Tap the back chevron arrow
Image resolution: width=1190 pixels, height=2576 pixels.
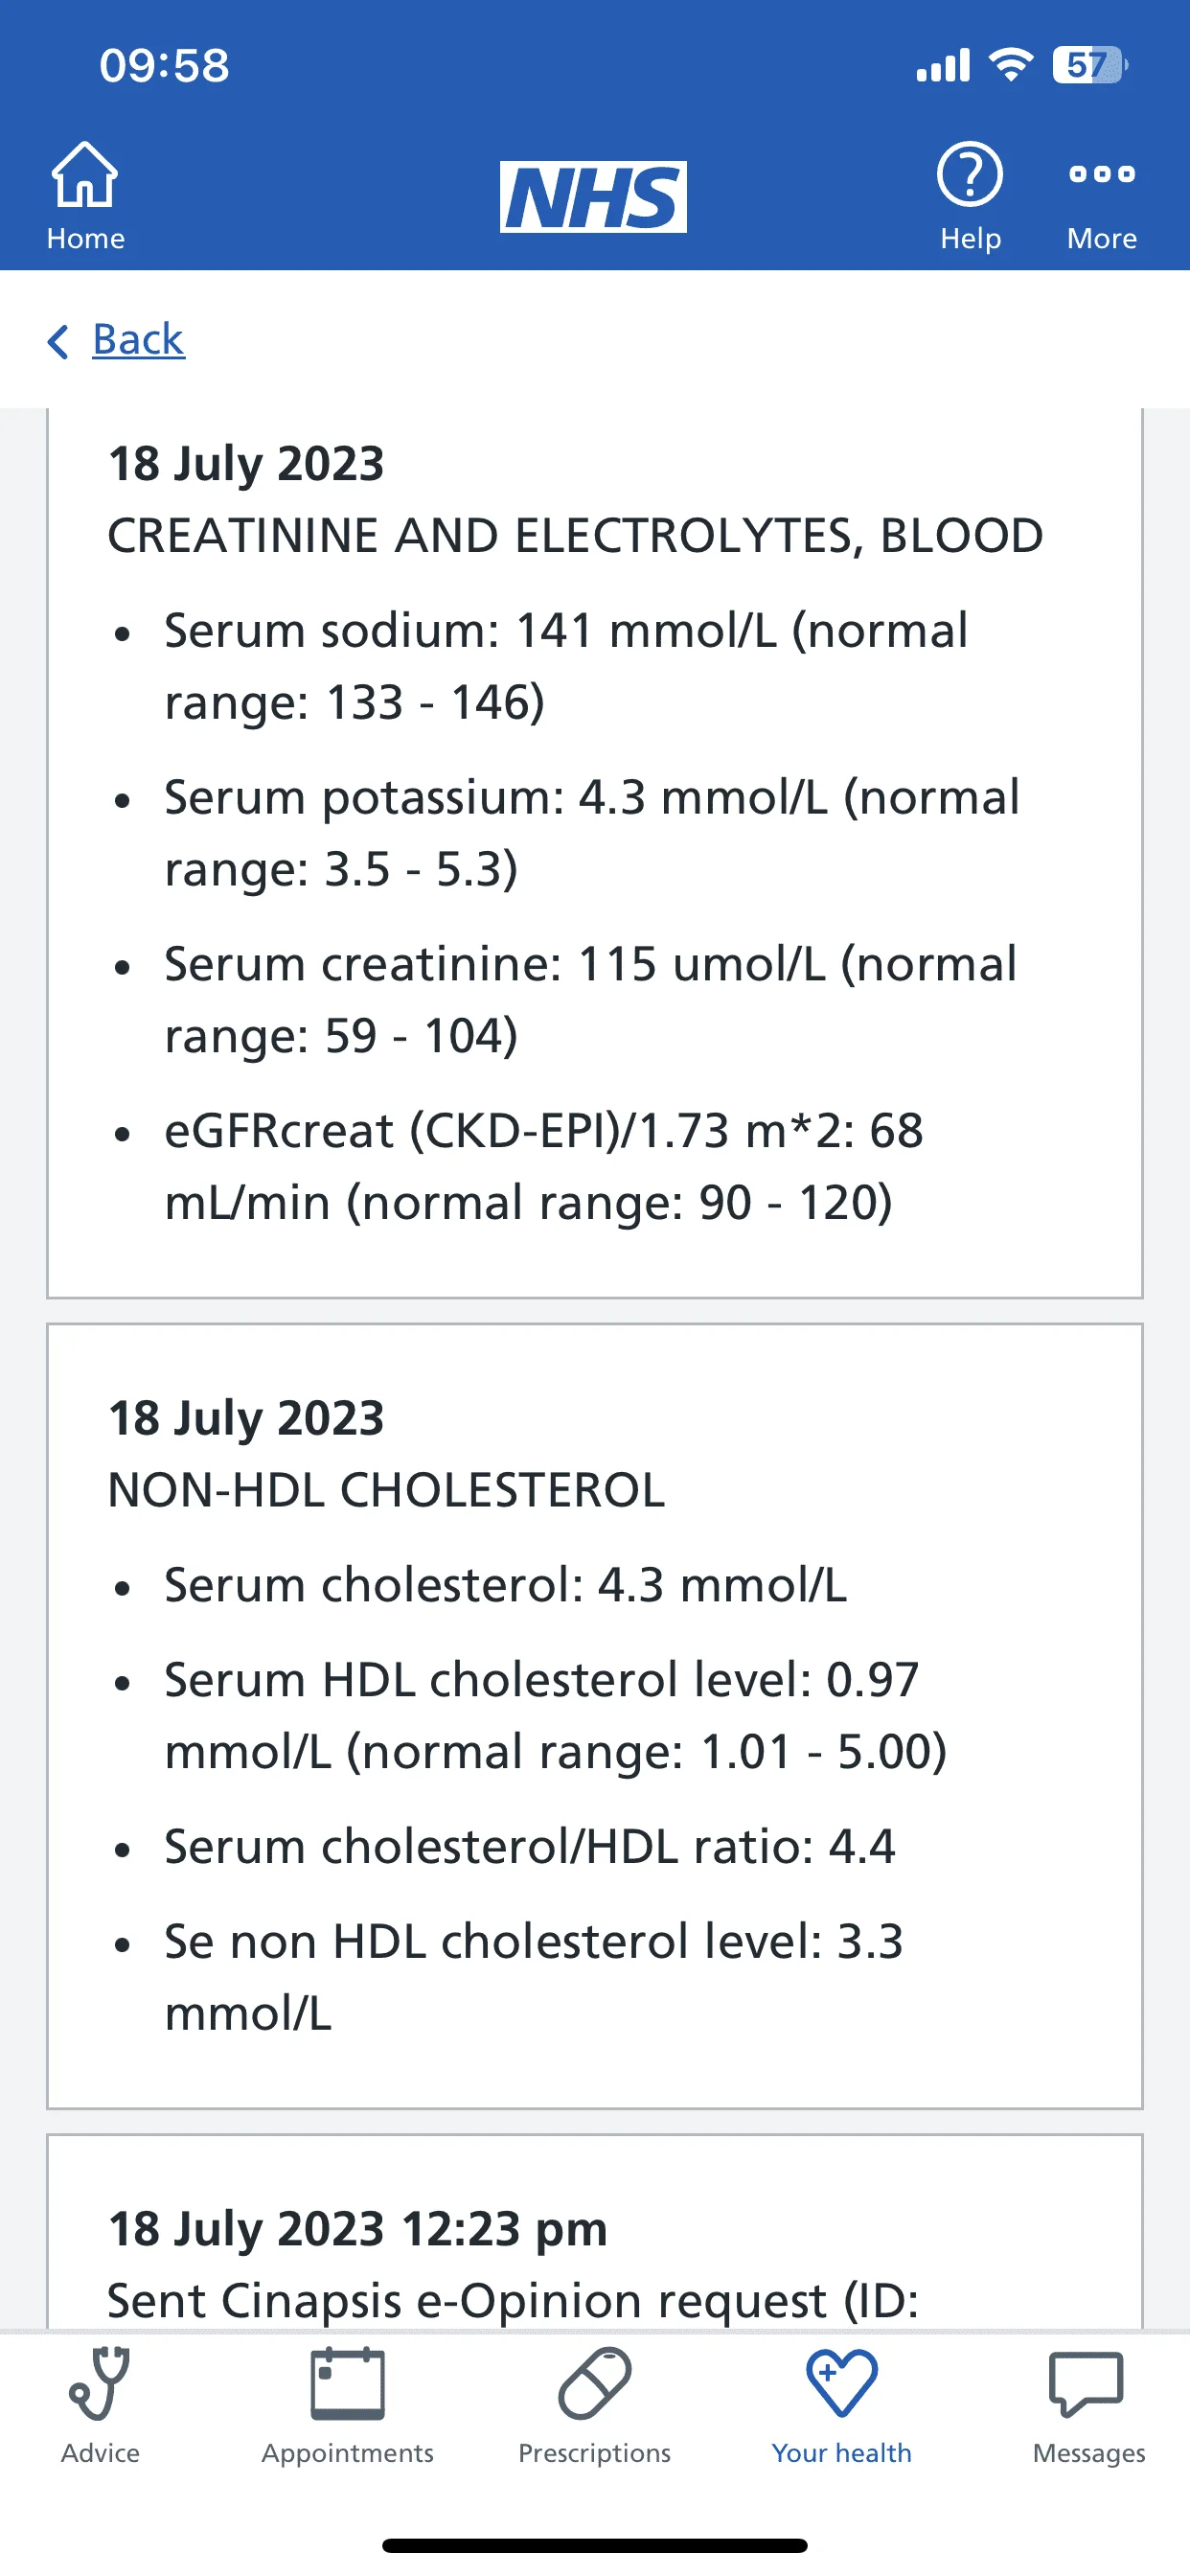(x=58, y=341)
